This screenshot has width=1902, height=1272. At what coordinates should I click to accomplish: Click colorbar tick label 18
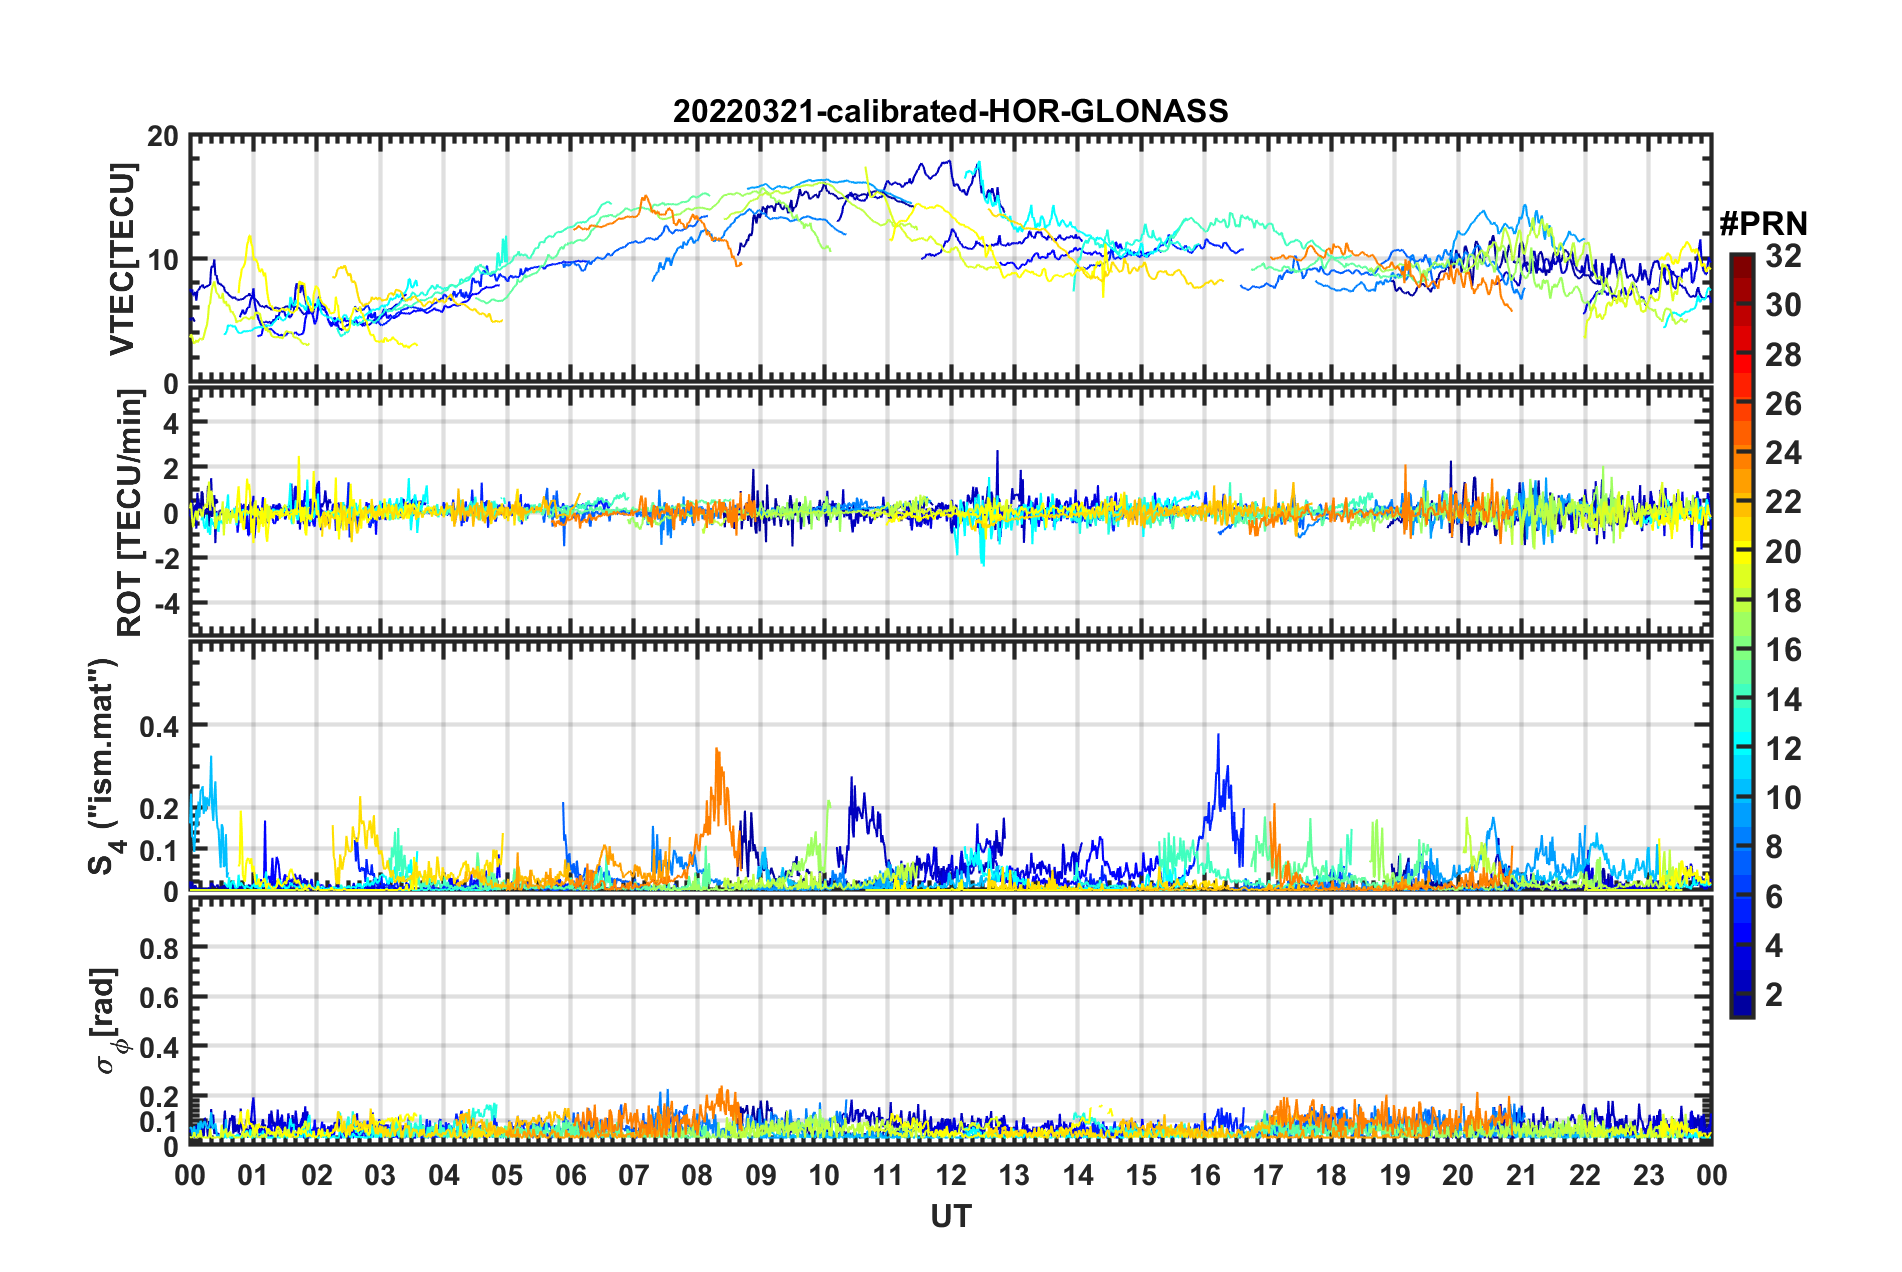[1783, 601]
